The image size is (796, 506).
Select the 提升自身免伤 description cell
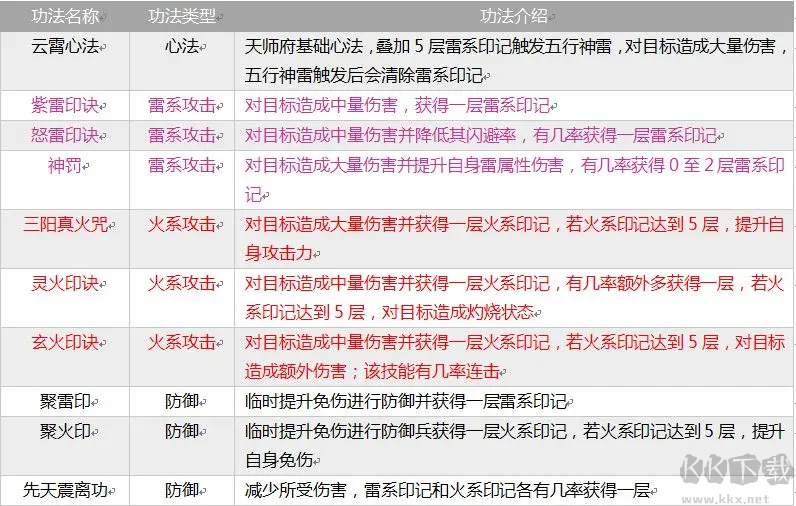click(514, 446)
